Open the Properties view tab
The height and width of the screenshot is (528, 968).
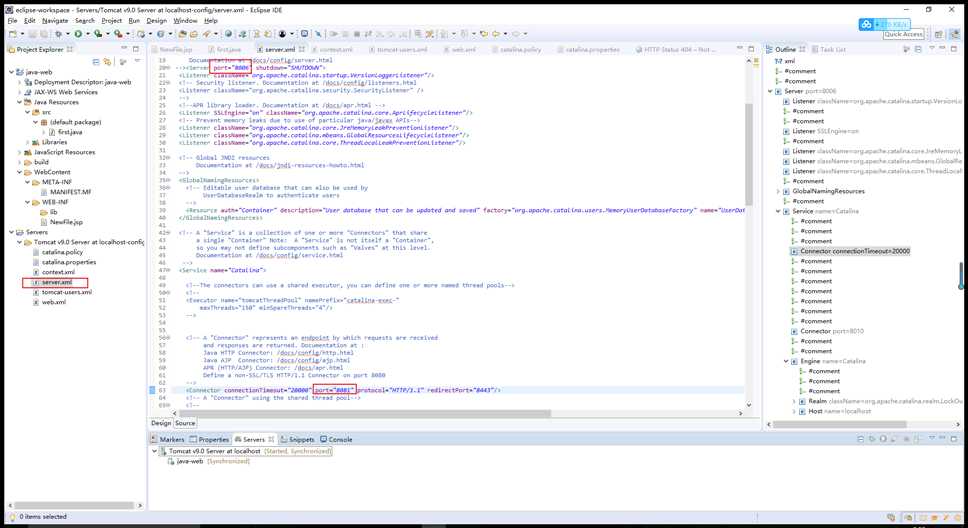[209, 440]
